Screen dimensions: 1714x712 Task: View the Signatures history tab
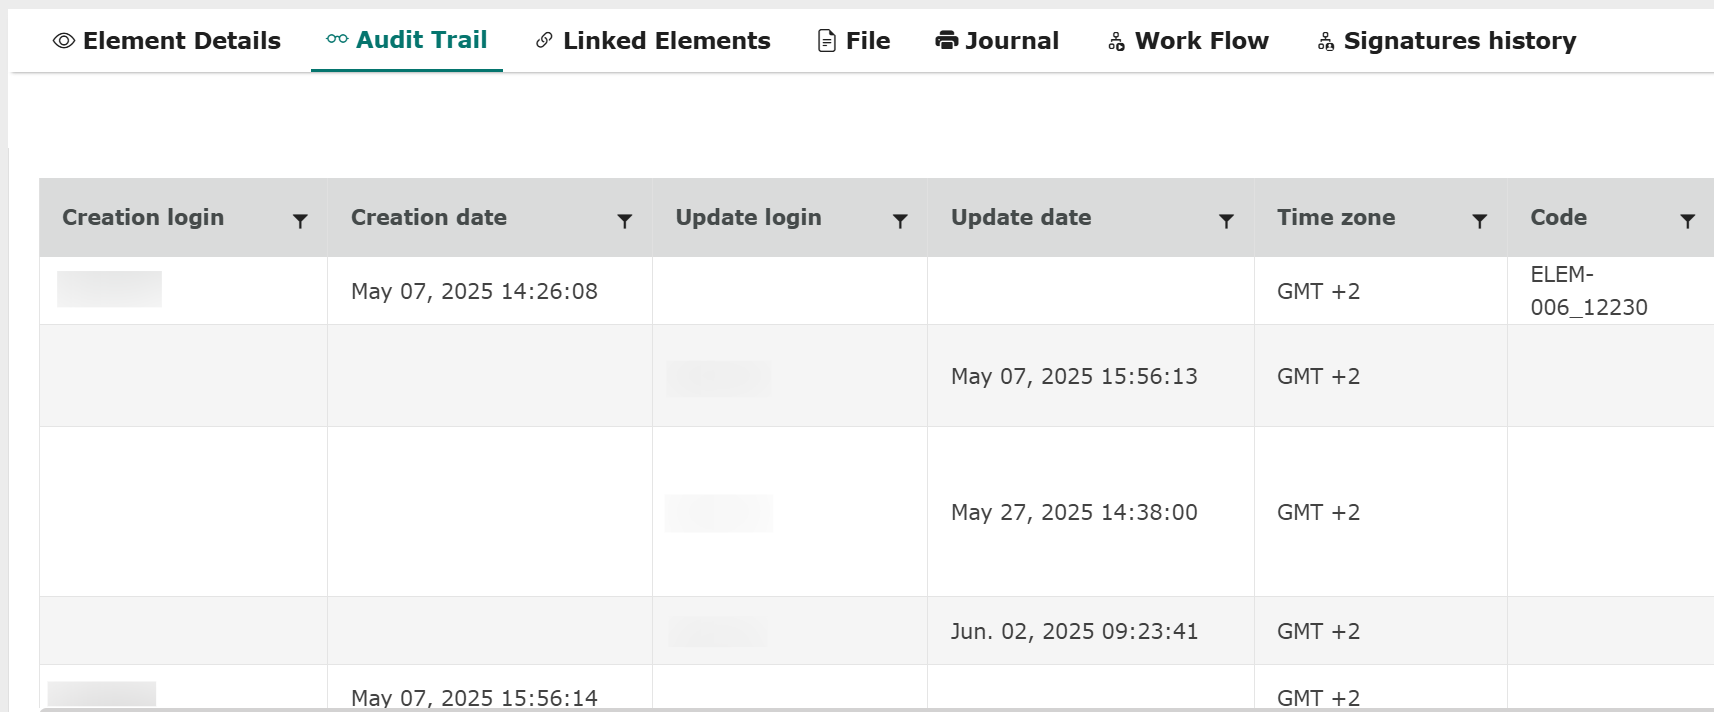click(x=1459, y=41)
